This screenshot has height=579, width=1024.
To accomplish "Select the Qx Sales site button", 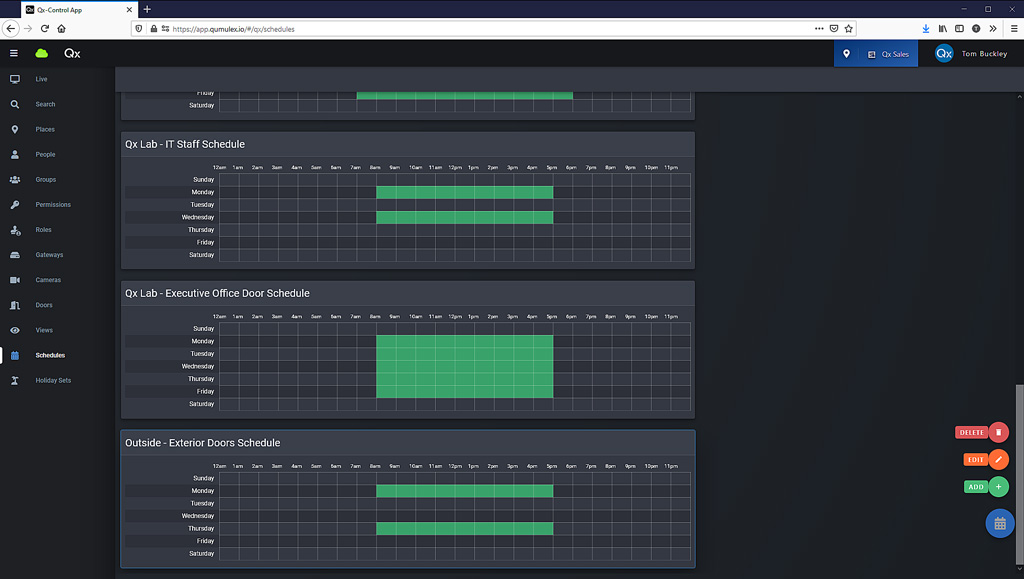I will pyautogui.click(x=889, y=54).
